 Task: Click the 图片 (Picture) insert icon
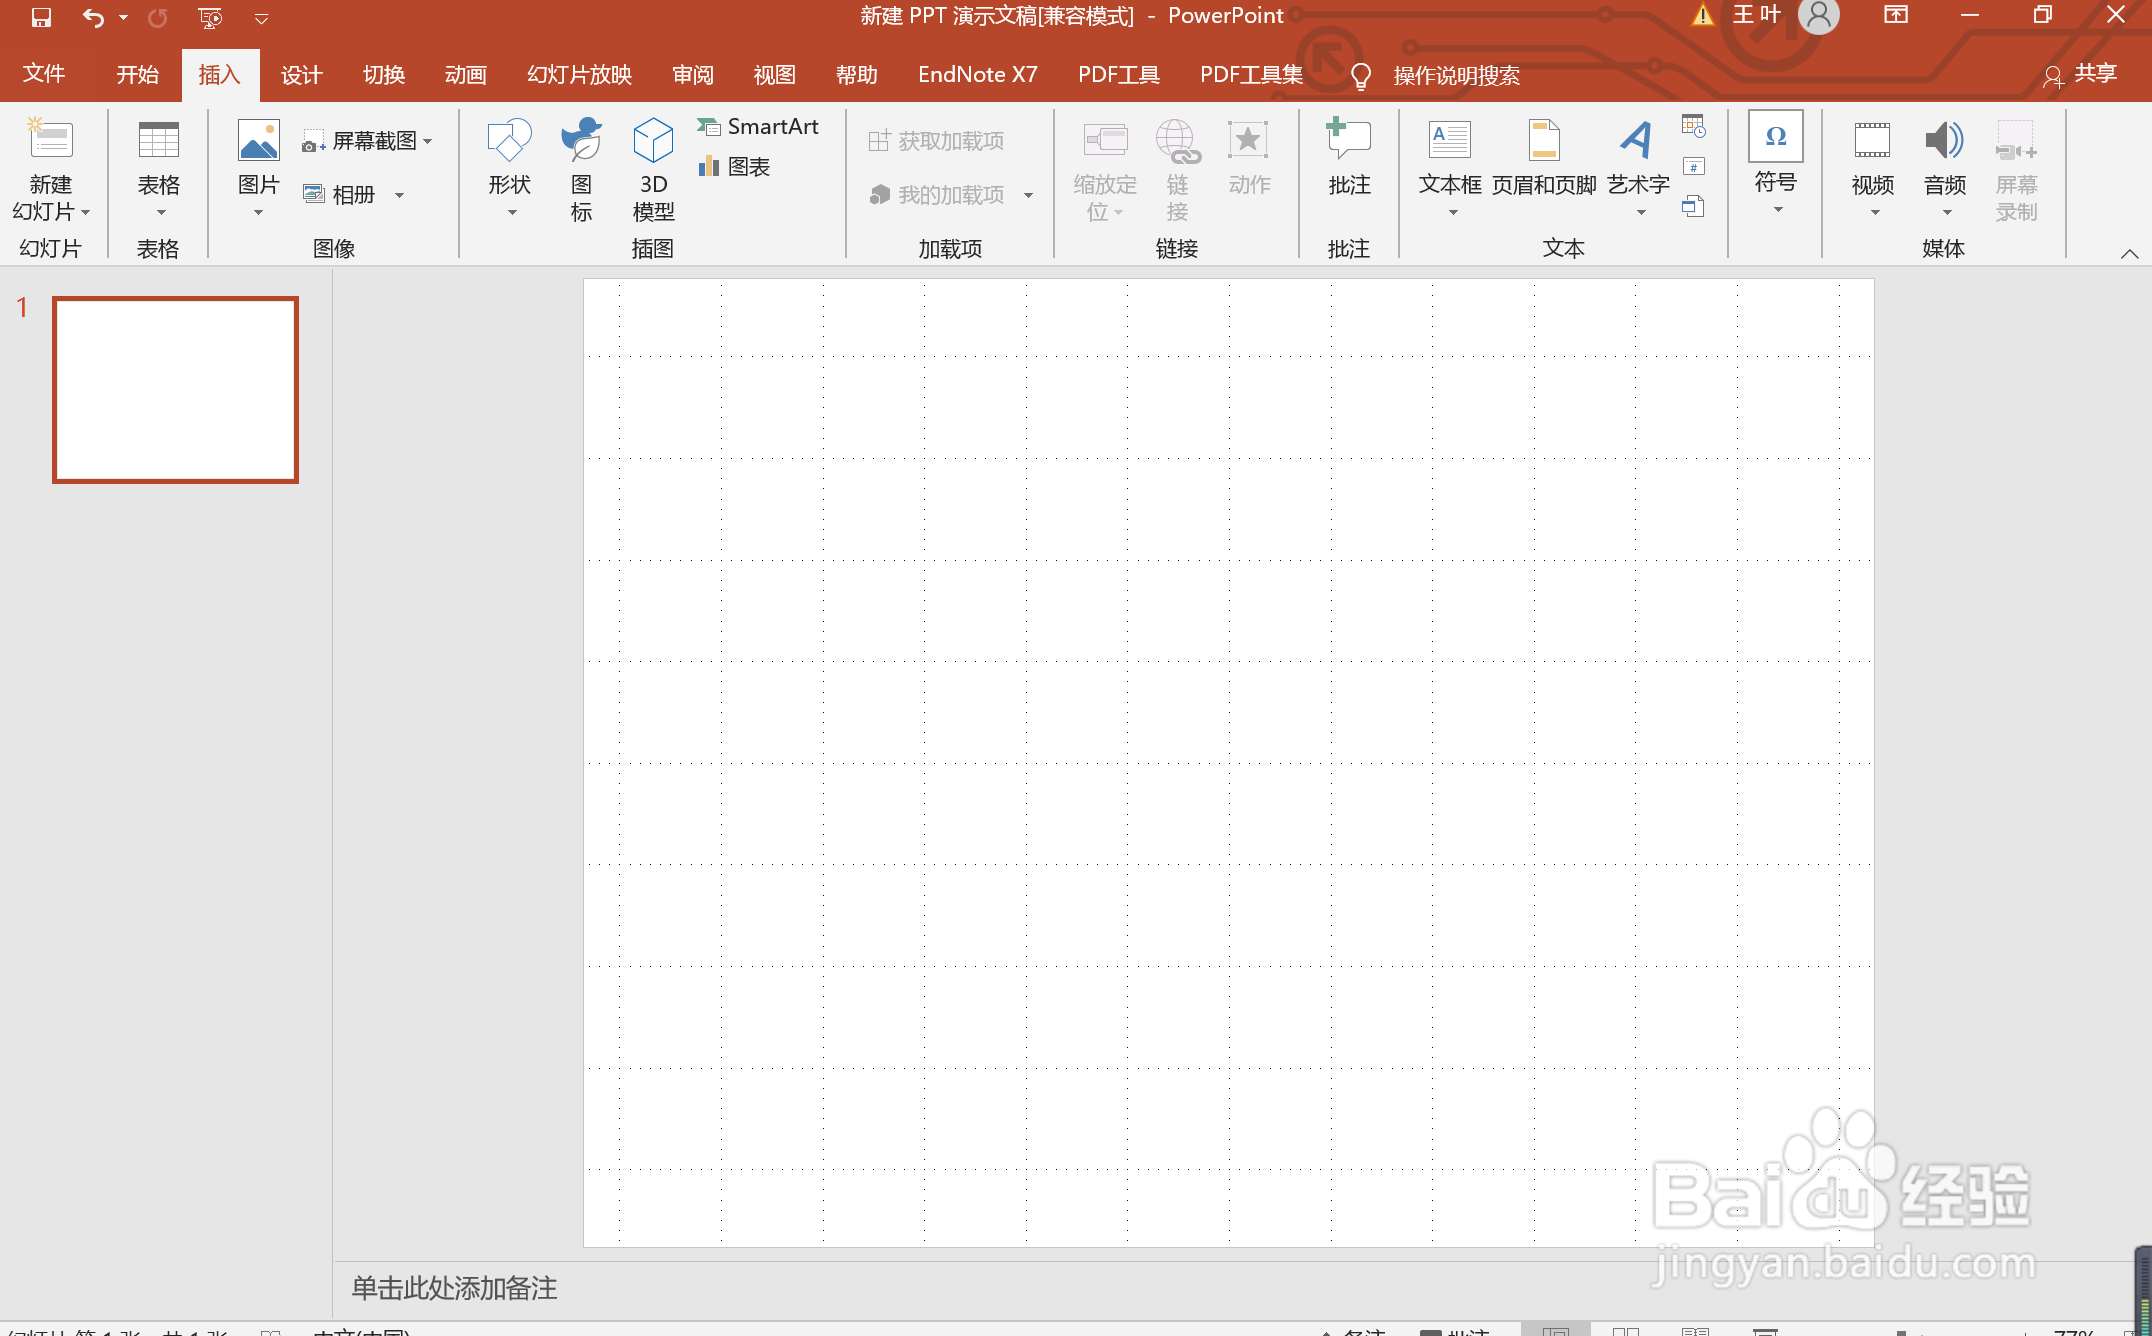tap(258, 142)
